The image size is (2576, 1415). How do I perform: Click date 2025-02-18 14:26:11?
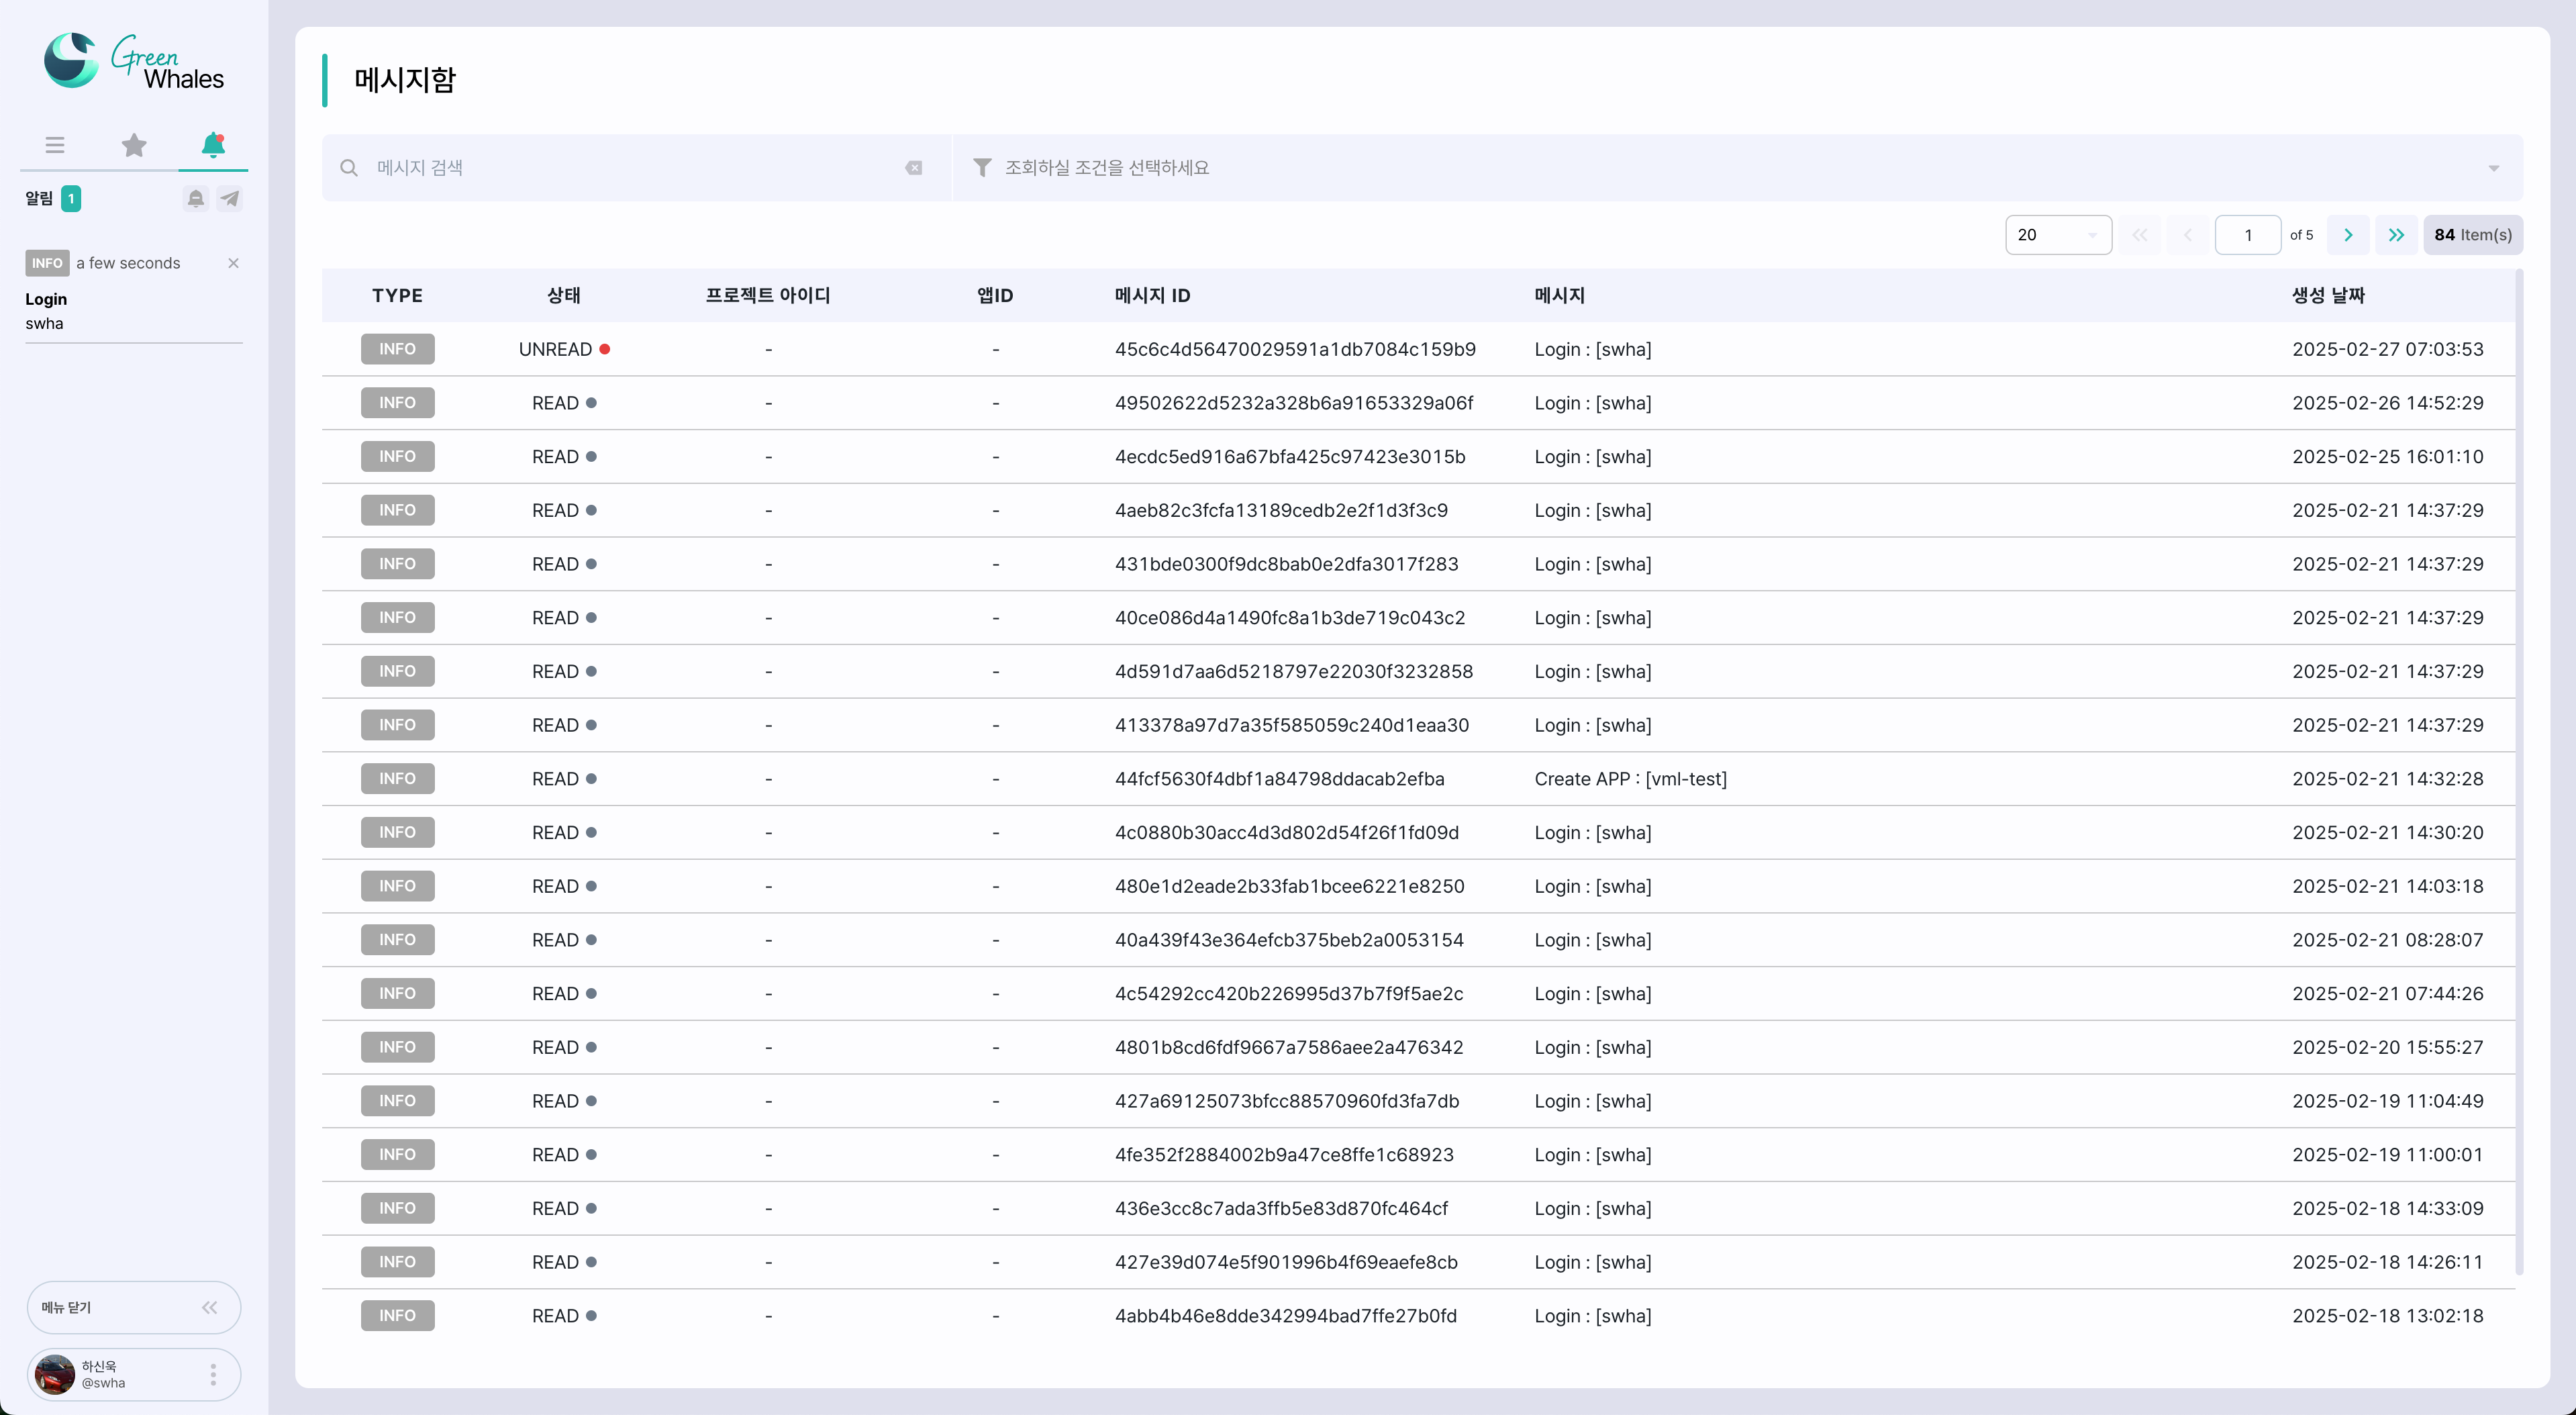pos(2387,1262)
